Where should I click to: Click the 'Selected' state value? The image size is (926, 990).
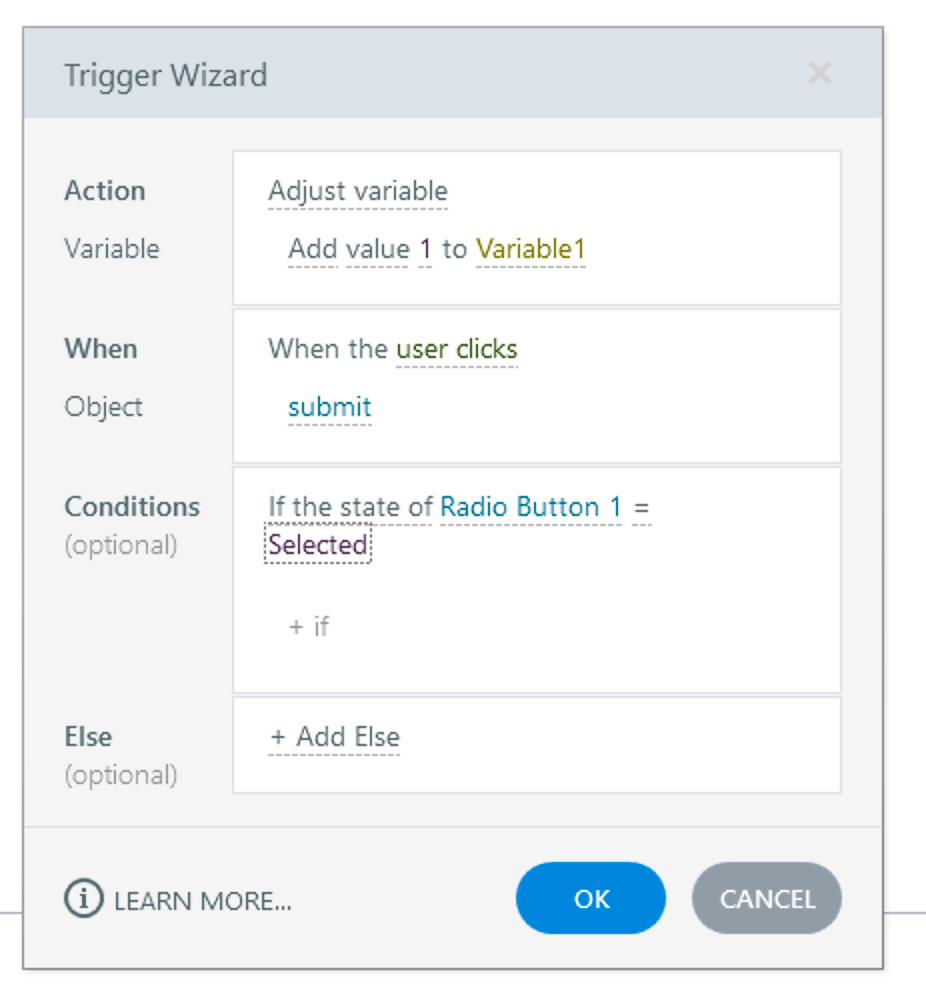318,545
